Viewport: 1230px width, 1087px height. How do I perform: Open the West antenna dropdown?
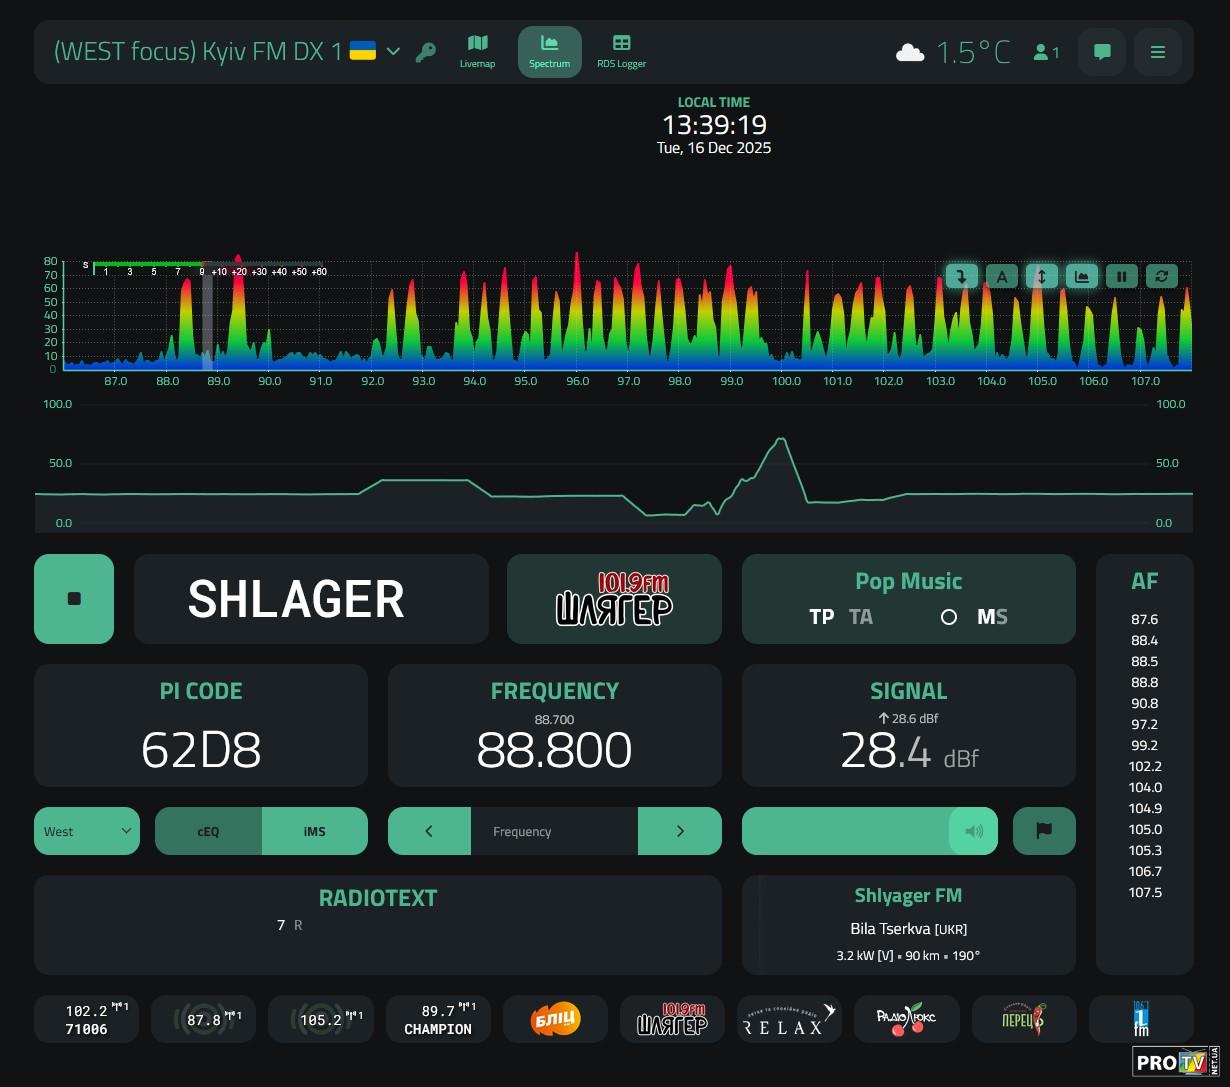(x=87, y=831)
